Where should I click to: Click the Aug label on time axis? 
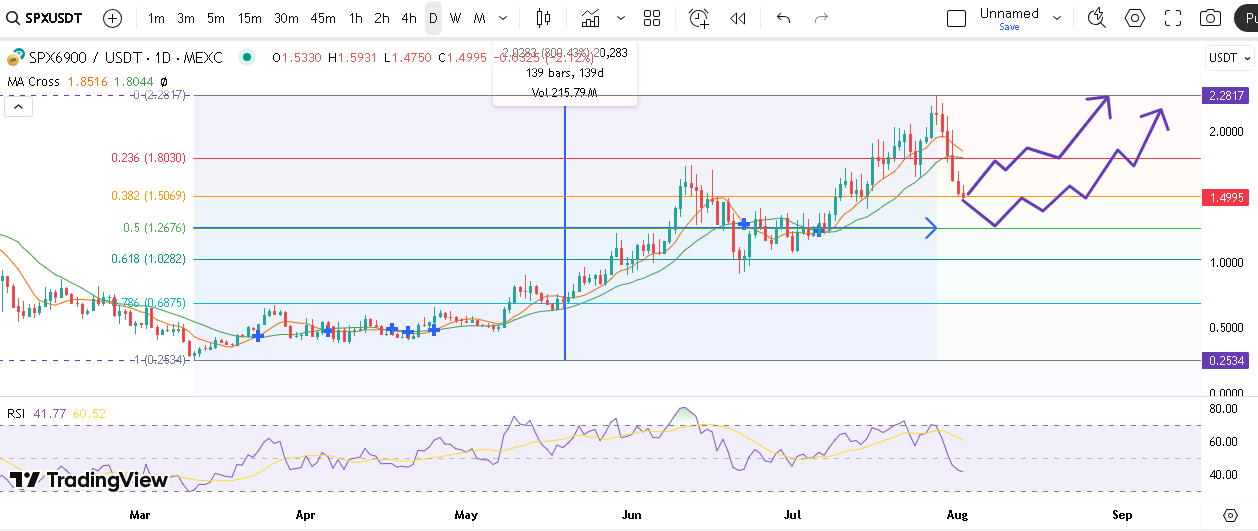(956, 514)
